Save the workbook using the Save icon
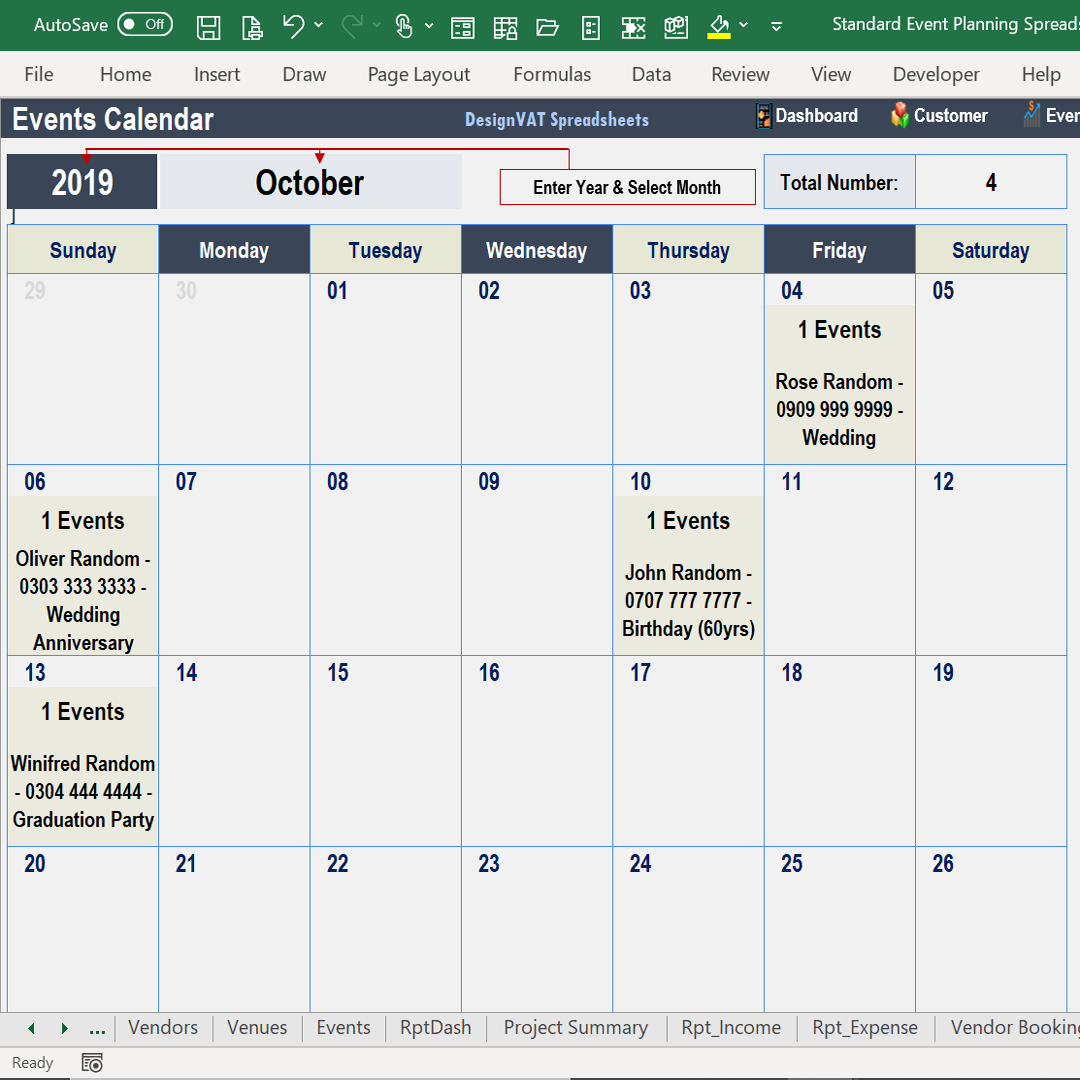Image resolution: width=1080 pixels, height=1080 pixels. point(209,27)
